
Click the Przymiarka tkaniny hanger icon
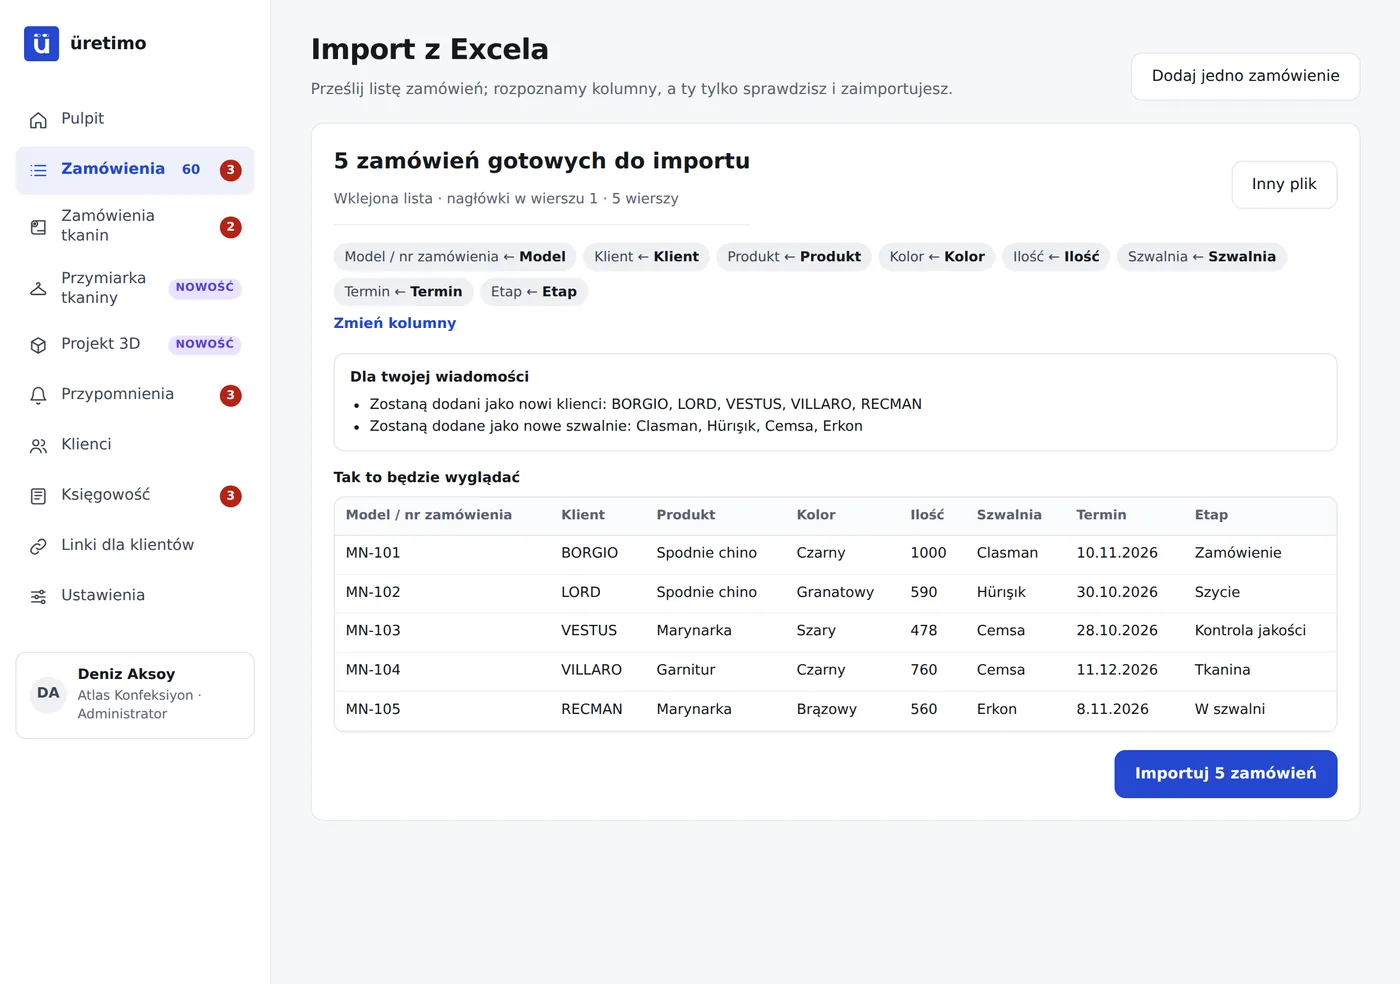[38, 288]
